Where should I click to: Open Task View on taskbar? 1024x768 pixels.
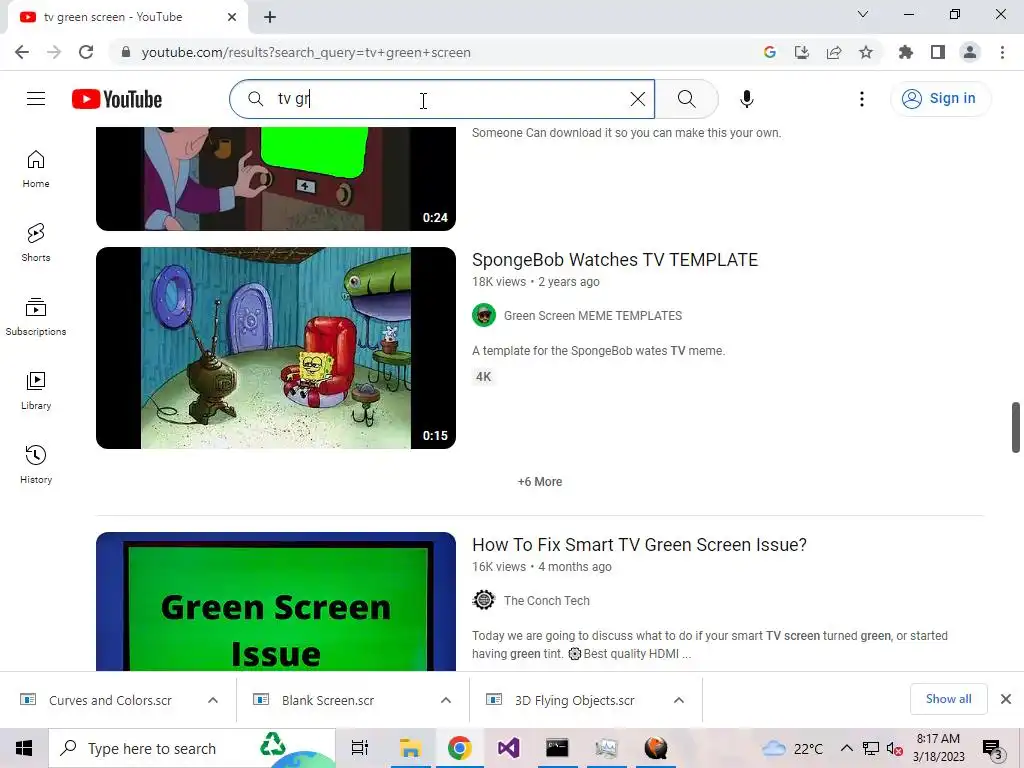point(360,748)
